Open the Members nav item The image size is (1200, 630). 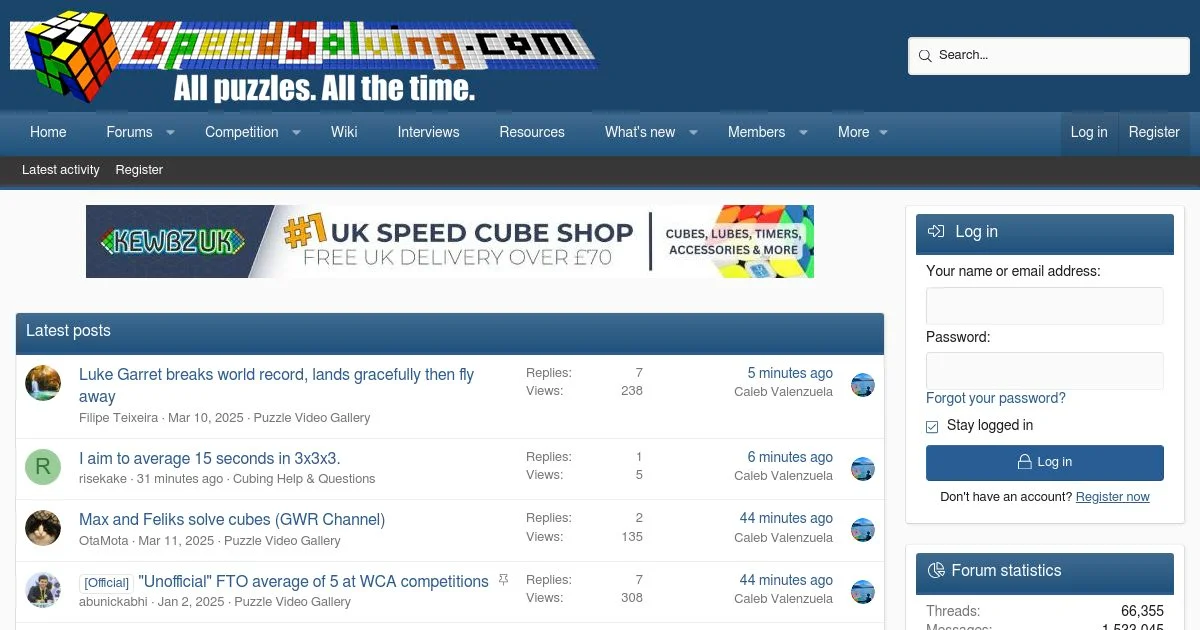[x=756, y=132]
